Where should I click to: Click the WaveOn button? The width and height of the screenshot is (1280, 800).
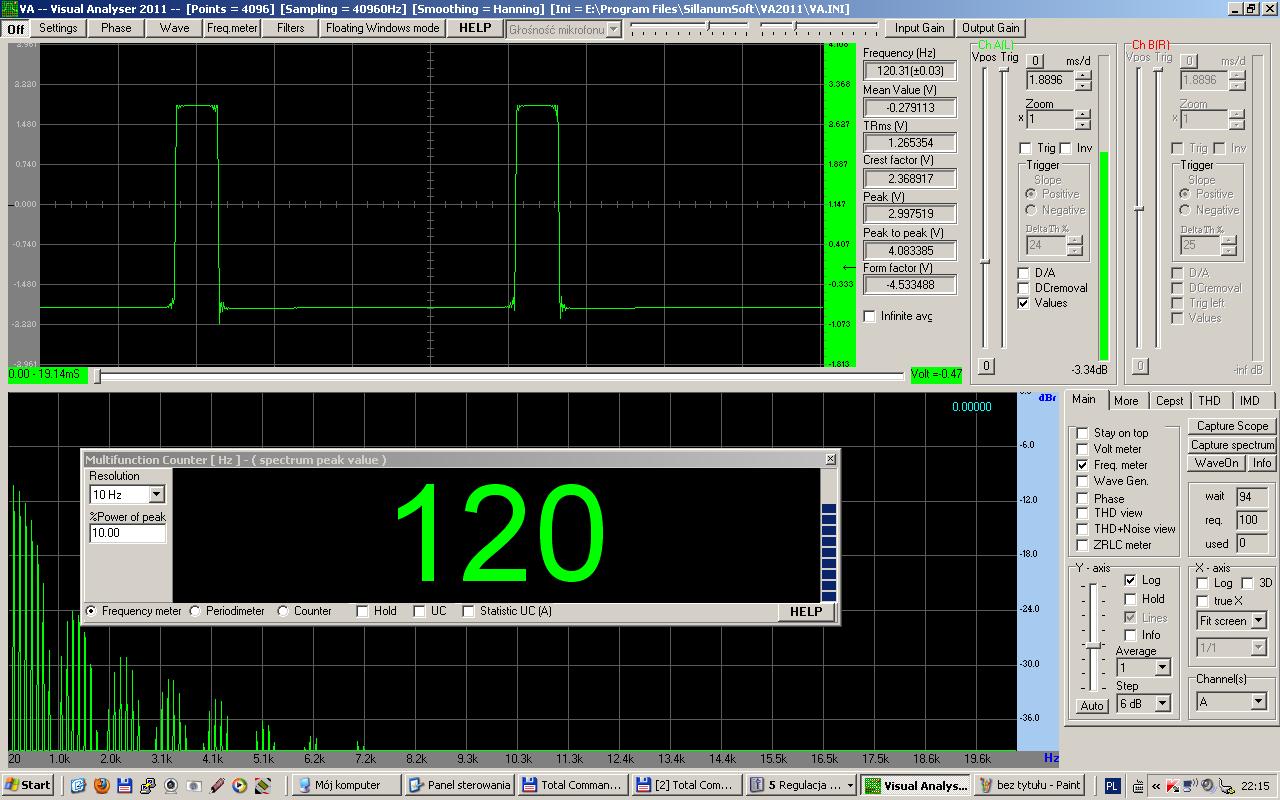coord(1216,463)
